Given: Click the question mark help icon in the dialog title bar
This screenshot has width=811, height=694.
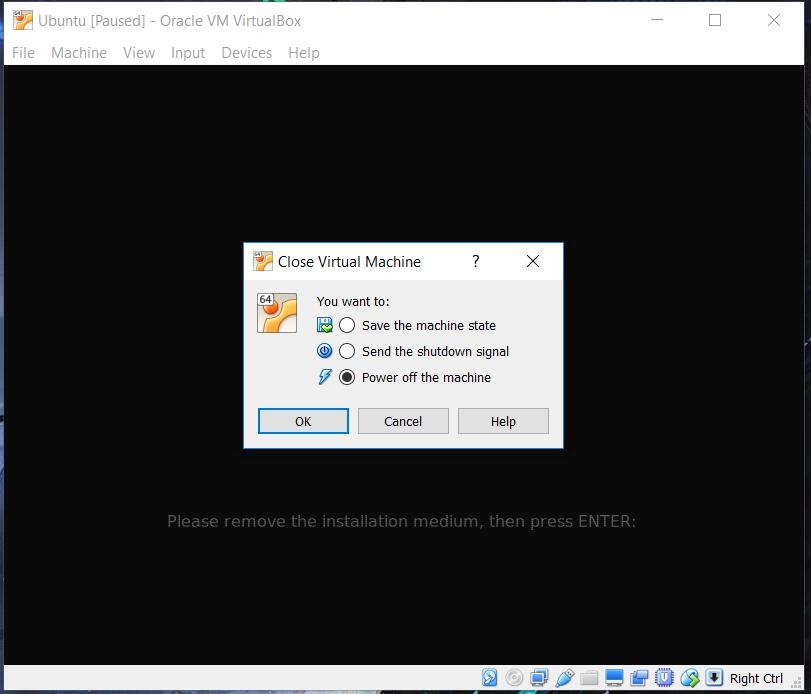Looking at the screenshot, I should coord(476,261).
